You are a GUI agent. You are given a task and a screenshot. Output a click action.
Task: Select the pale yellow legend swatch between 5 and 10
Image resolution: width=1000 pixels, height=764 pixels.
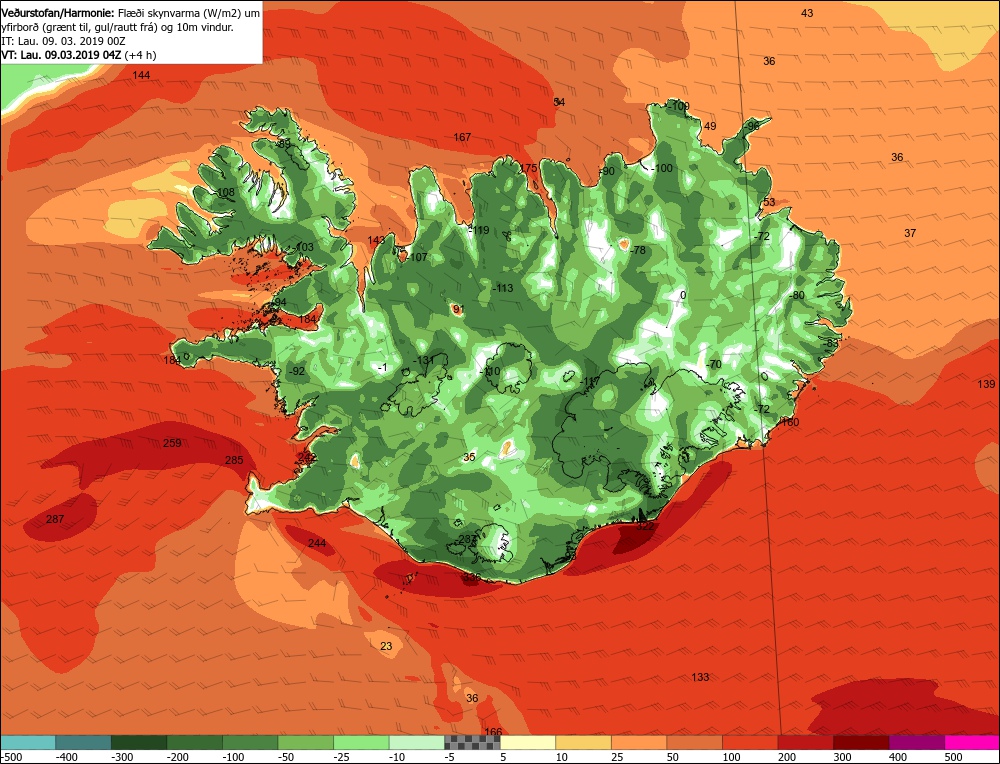pyautogui.click(x=528, y=742)
